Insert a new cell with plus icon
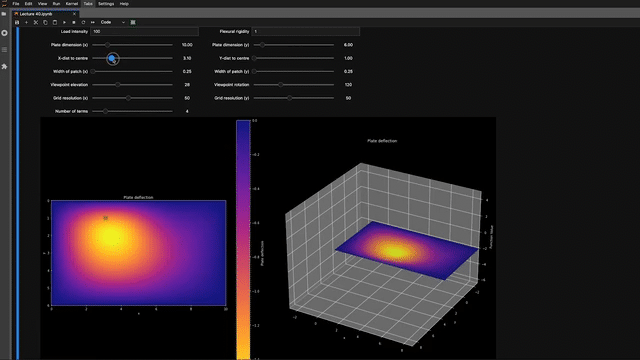Screen dimensions: 640x360 tap(27, 22)
